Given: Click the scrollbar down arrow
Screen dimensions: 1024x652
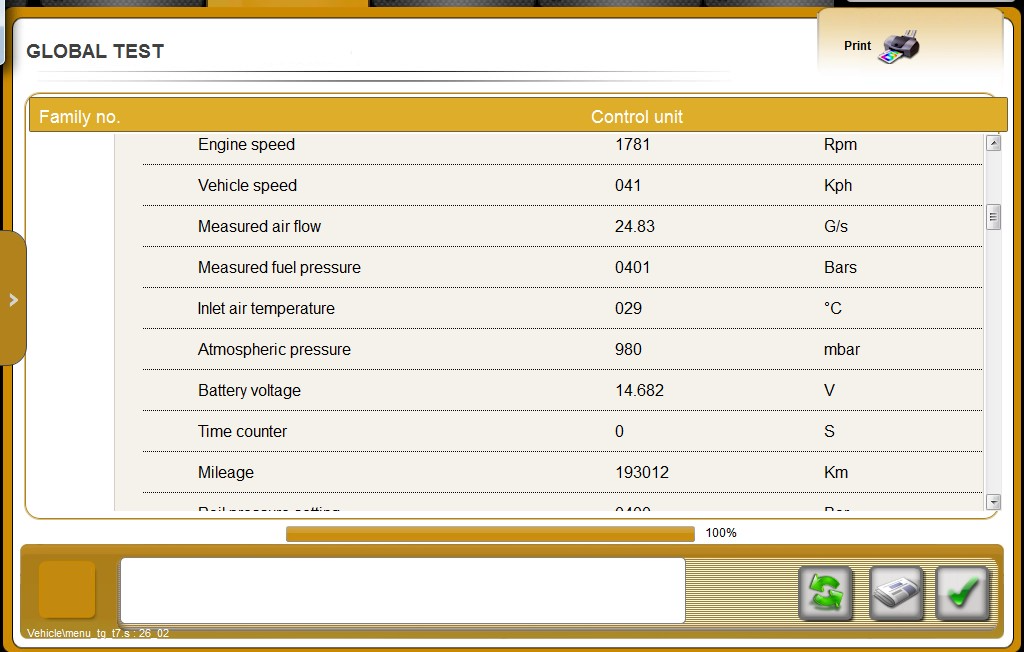Looking at the screenshot, I should tap(993, 502).
